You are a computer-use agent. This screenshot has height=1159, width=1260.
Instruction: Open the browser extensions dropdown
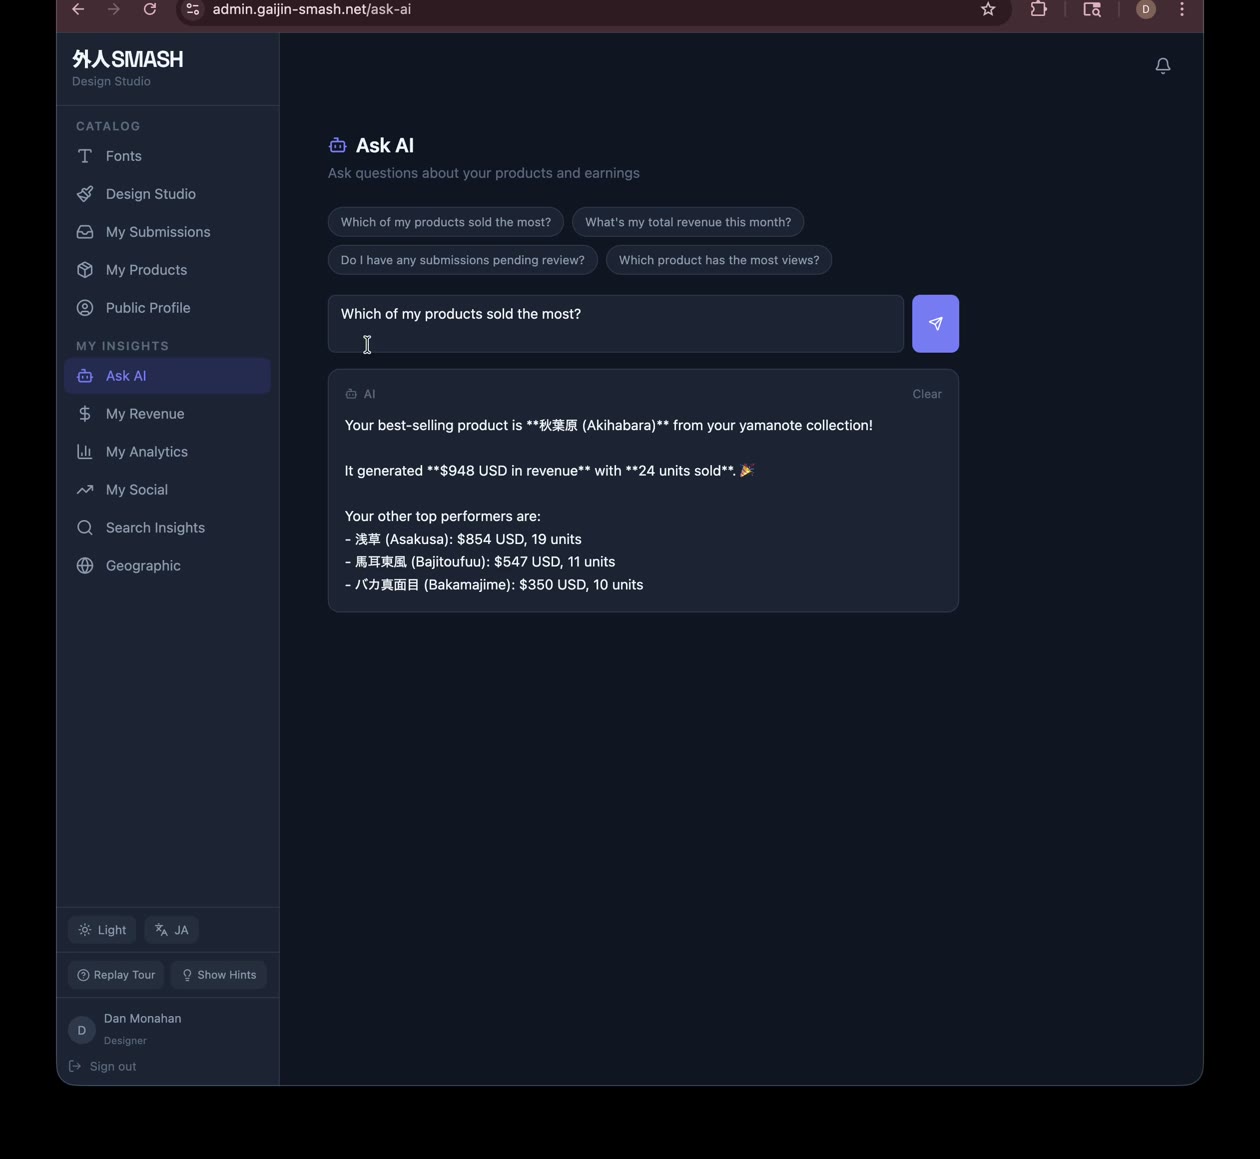(x=1038, y=10)
